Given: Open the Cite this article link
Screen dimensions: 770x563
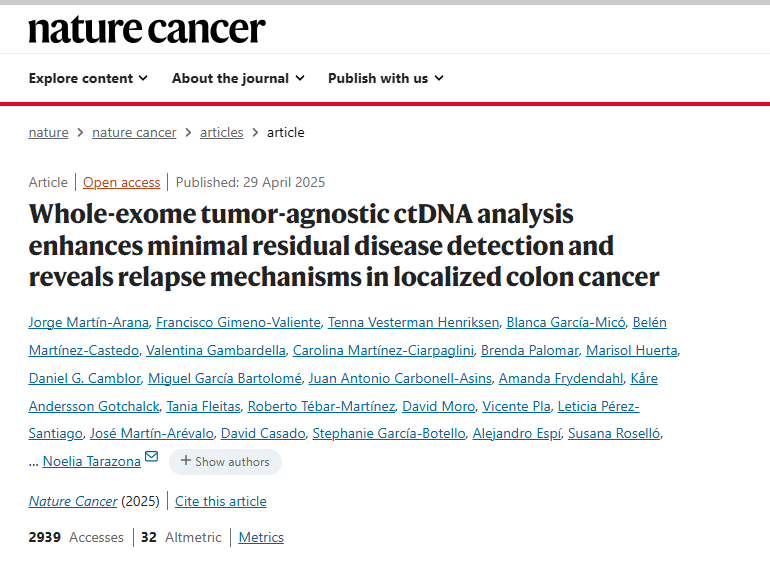Looking at the screenshot, I should pos(220,501).
